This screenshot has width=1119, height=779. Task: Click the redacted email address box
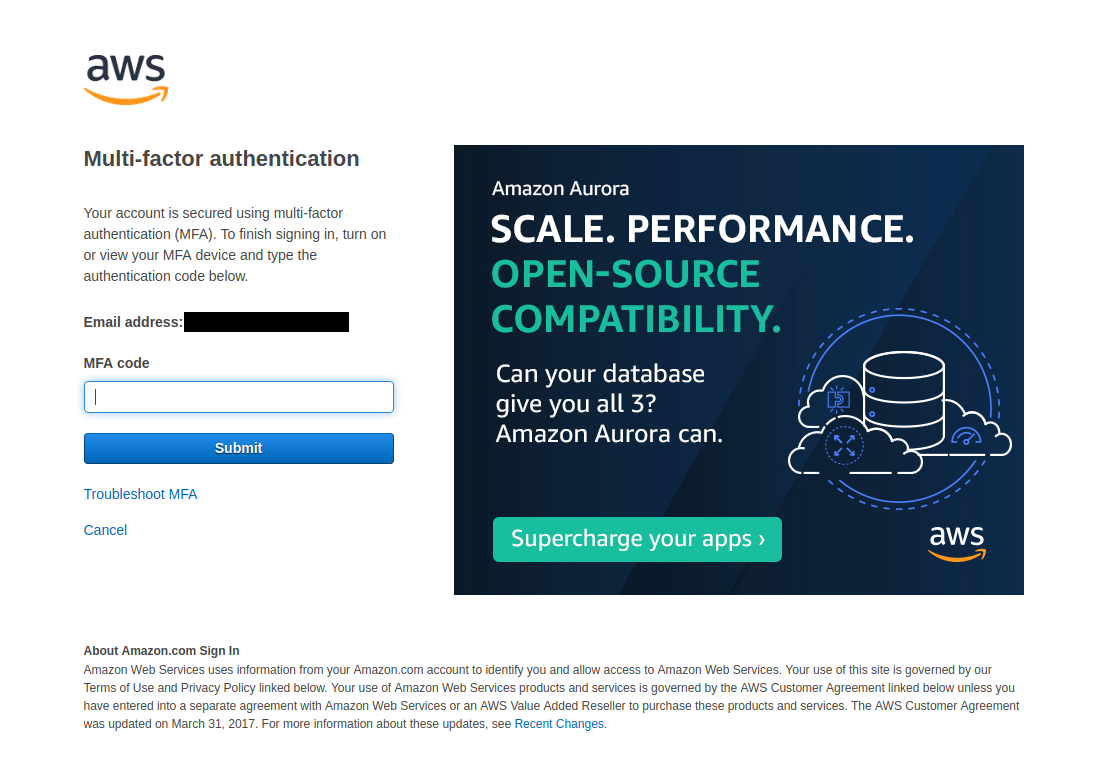click(x=266, y=322)
